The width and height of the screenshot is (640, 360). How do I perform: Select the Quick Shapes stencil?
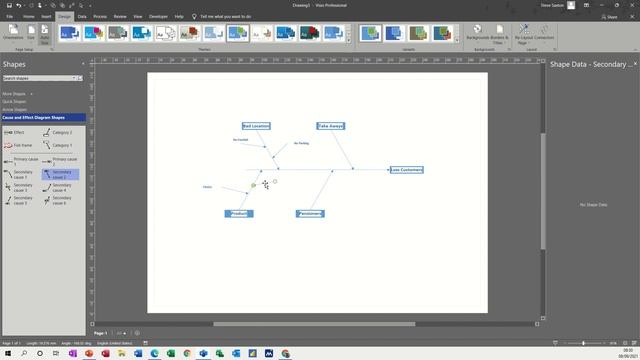click(x=14, y=102)
